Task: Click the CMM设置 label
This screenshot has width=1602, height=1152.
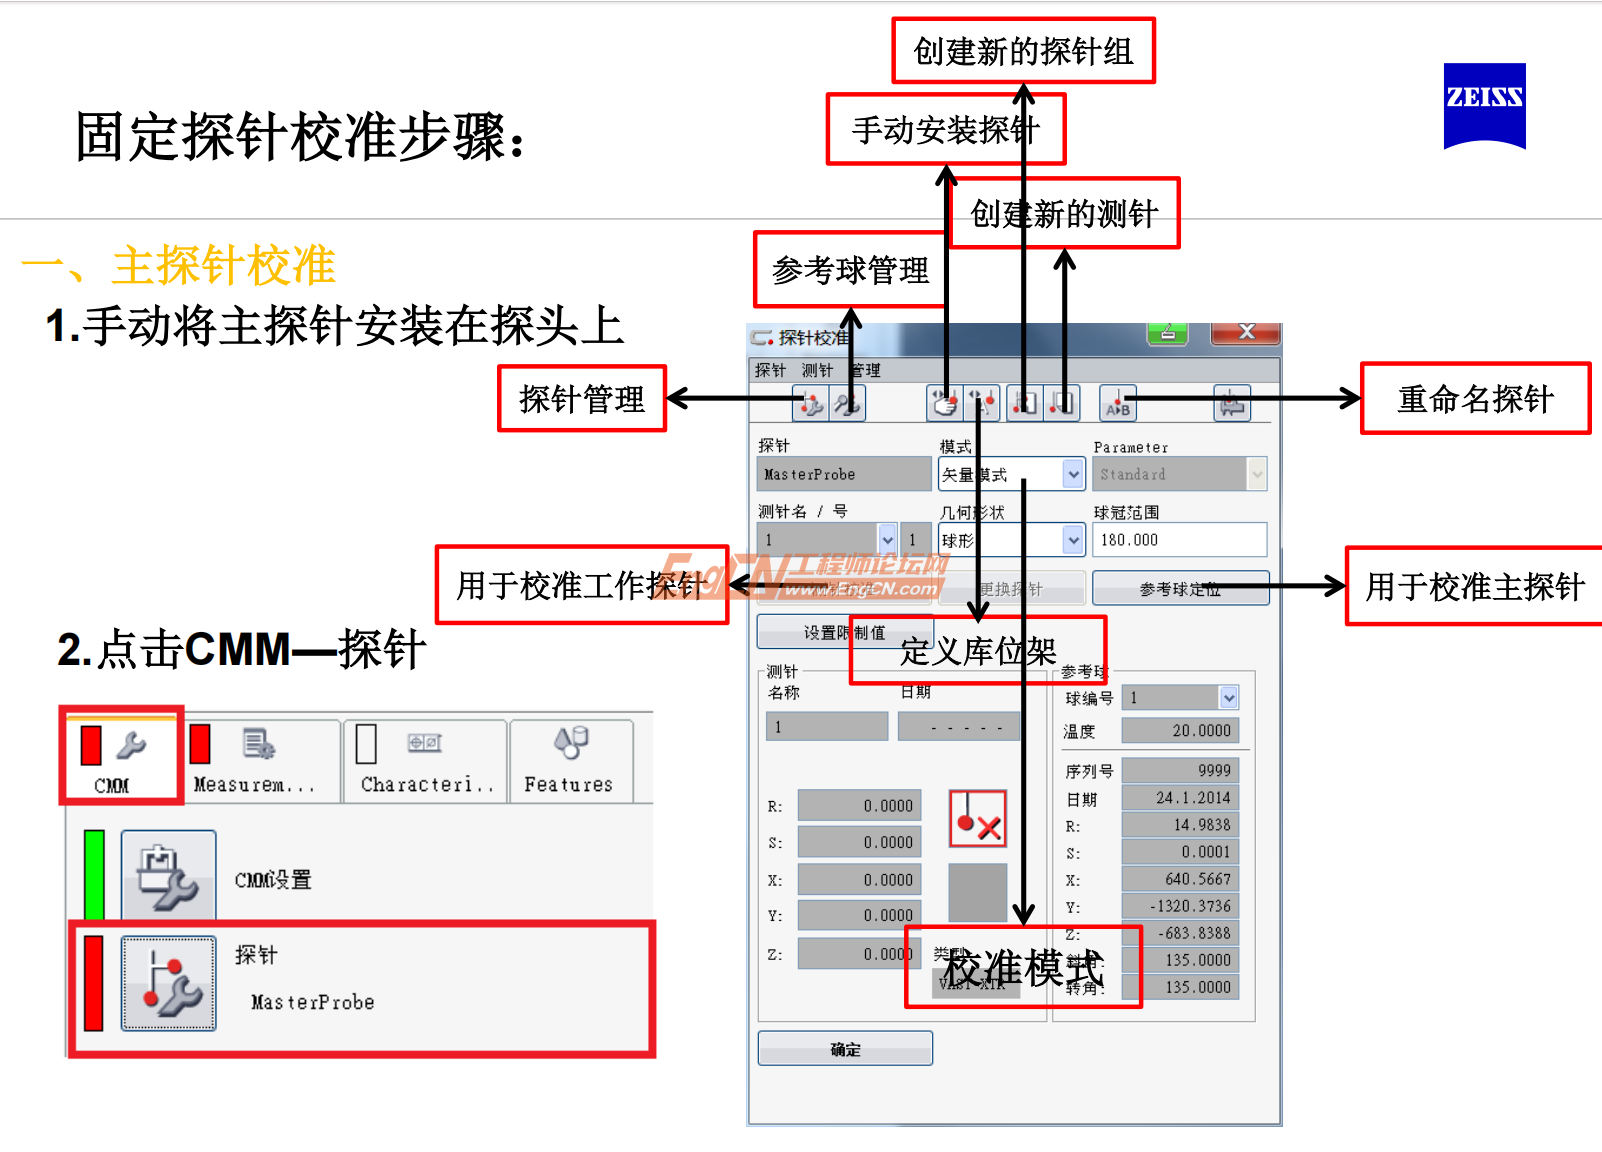Action: [x=273, y=880]
